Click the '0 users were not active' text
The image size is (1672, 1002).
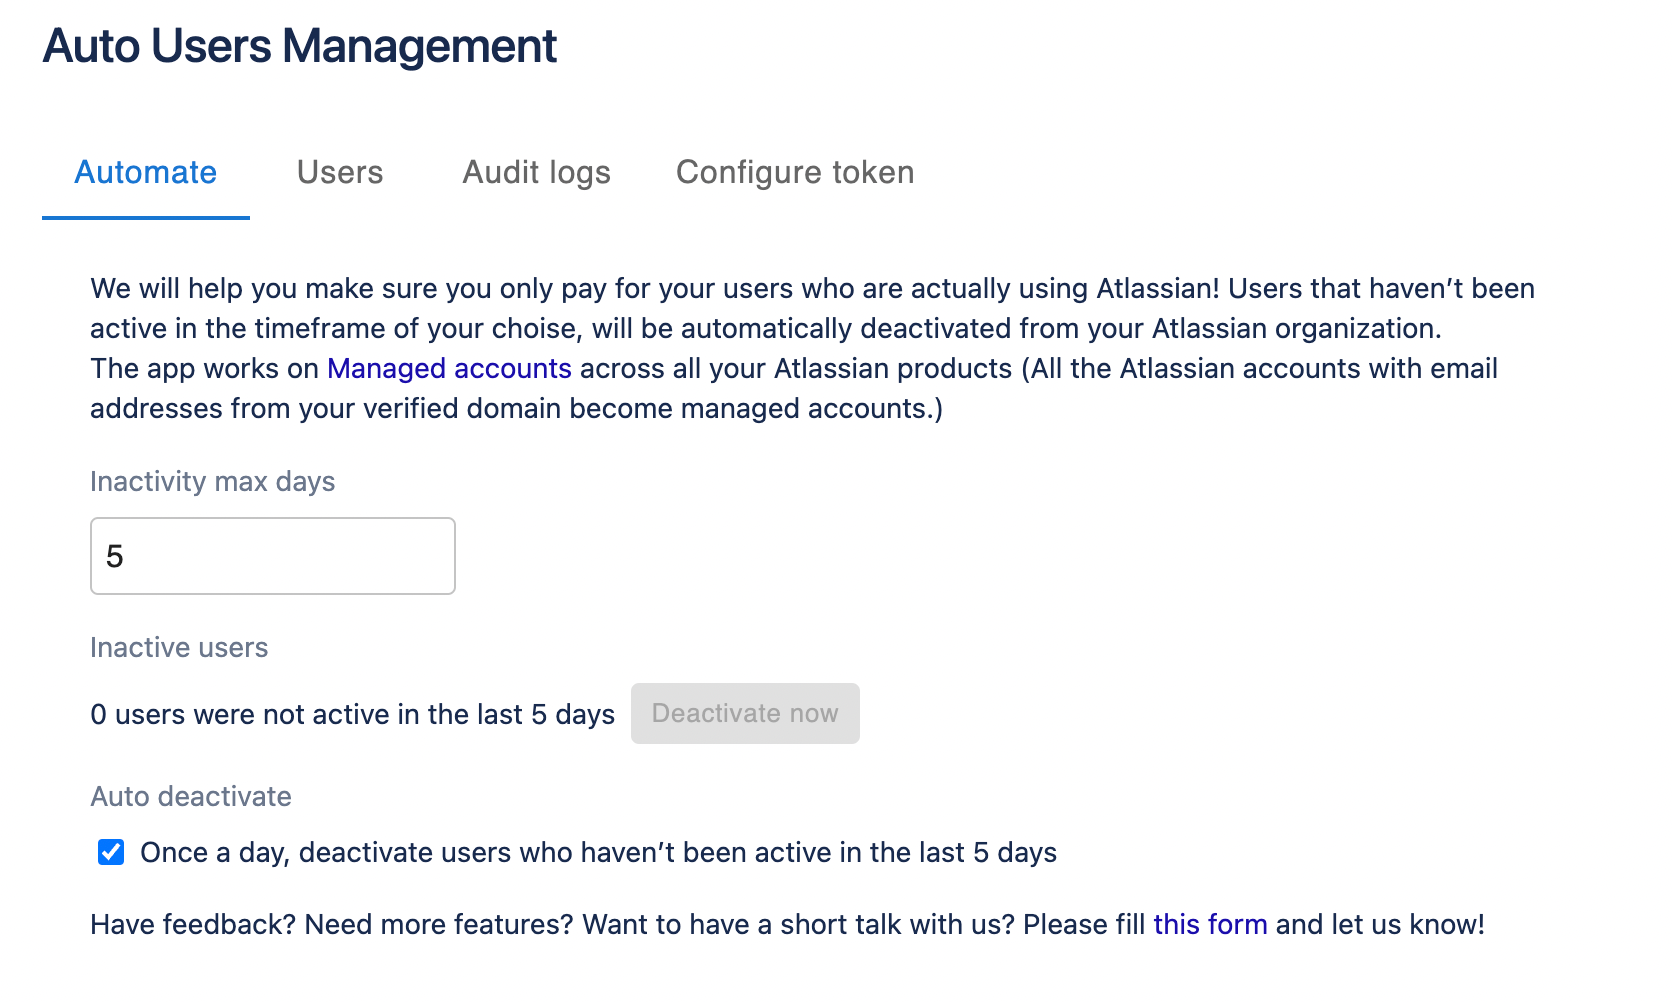353,714
